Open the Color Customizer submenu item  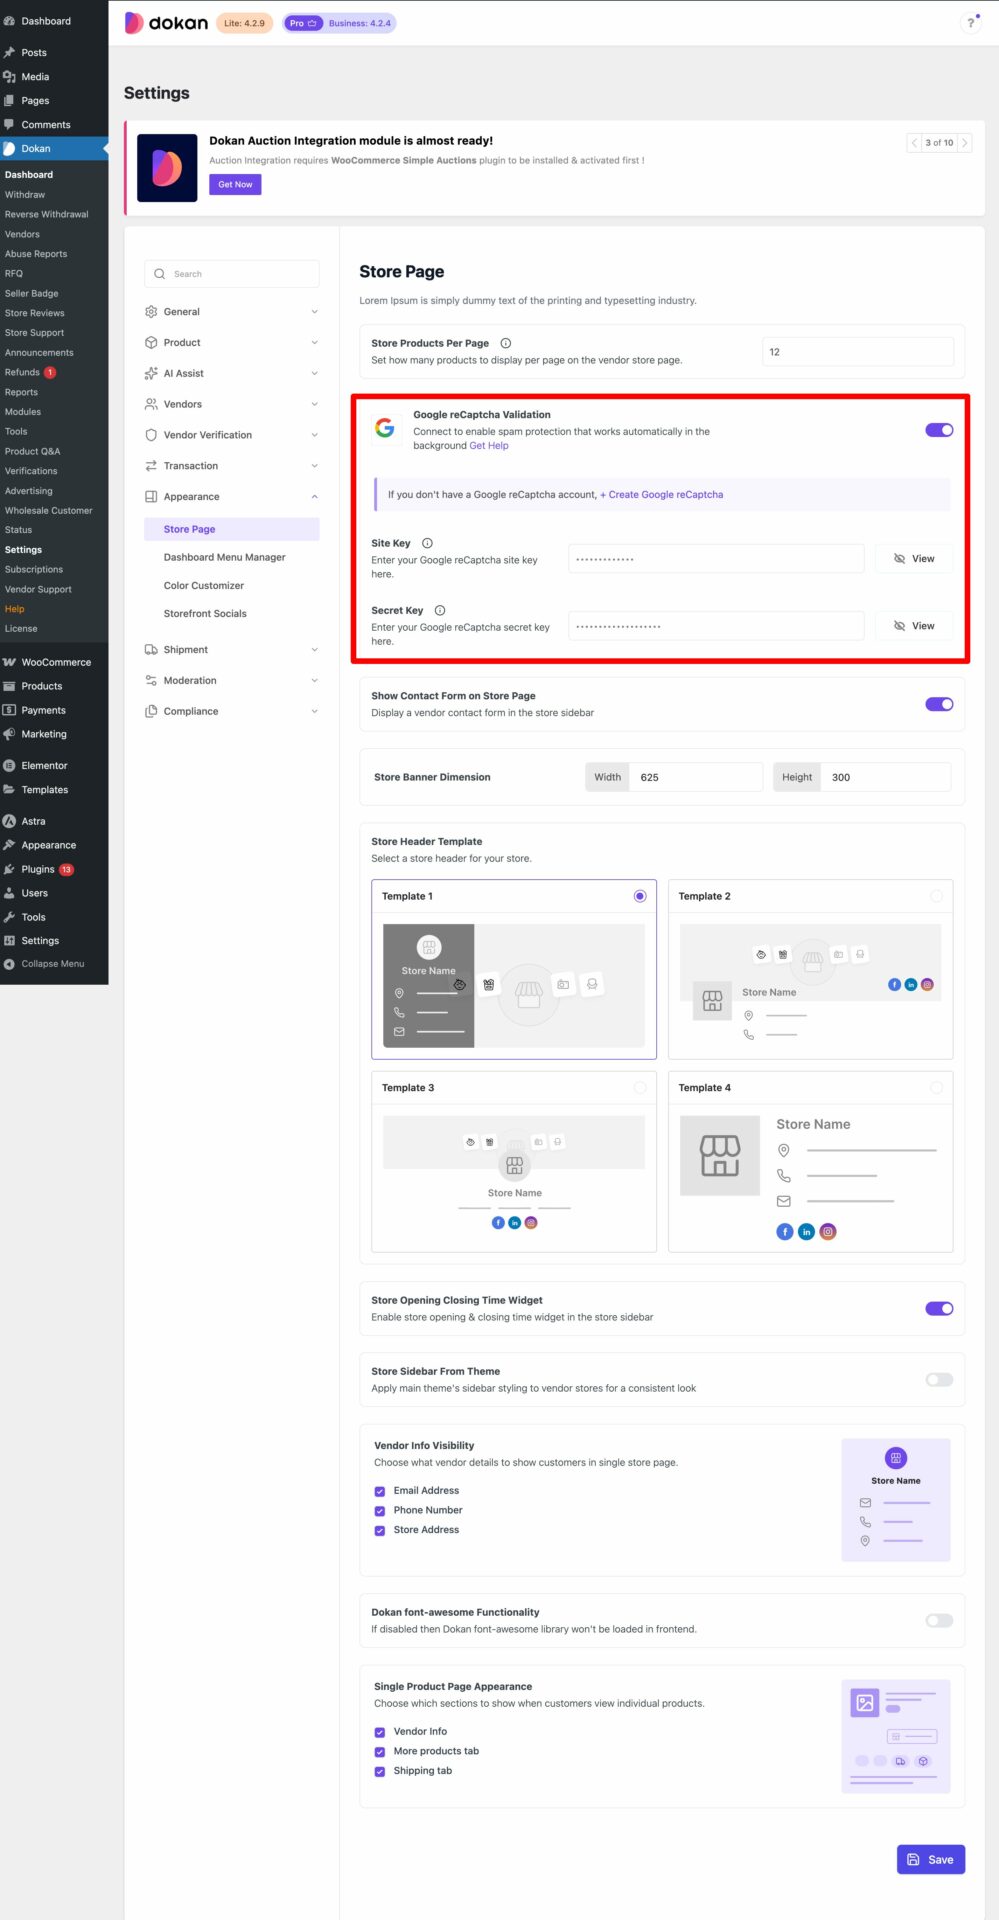204,585
